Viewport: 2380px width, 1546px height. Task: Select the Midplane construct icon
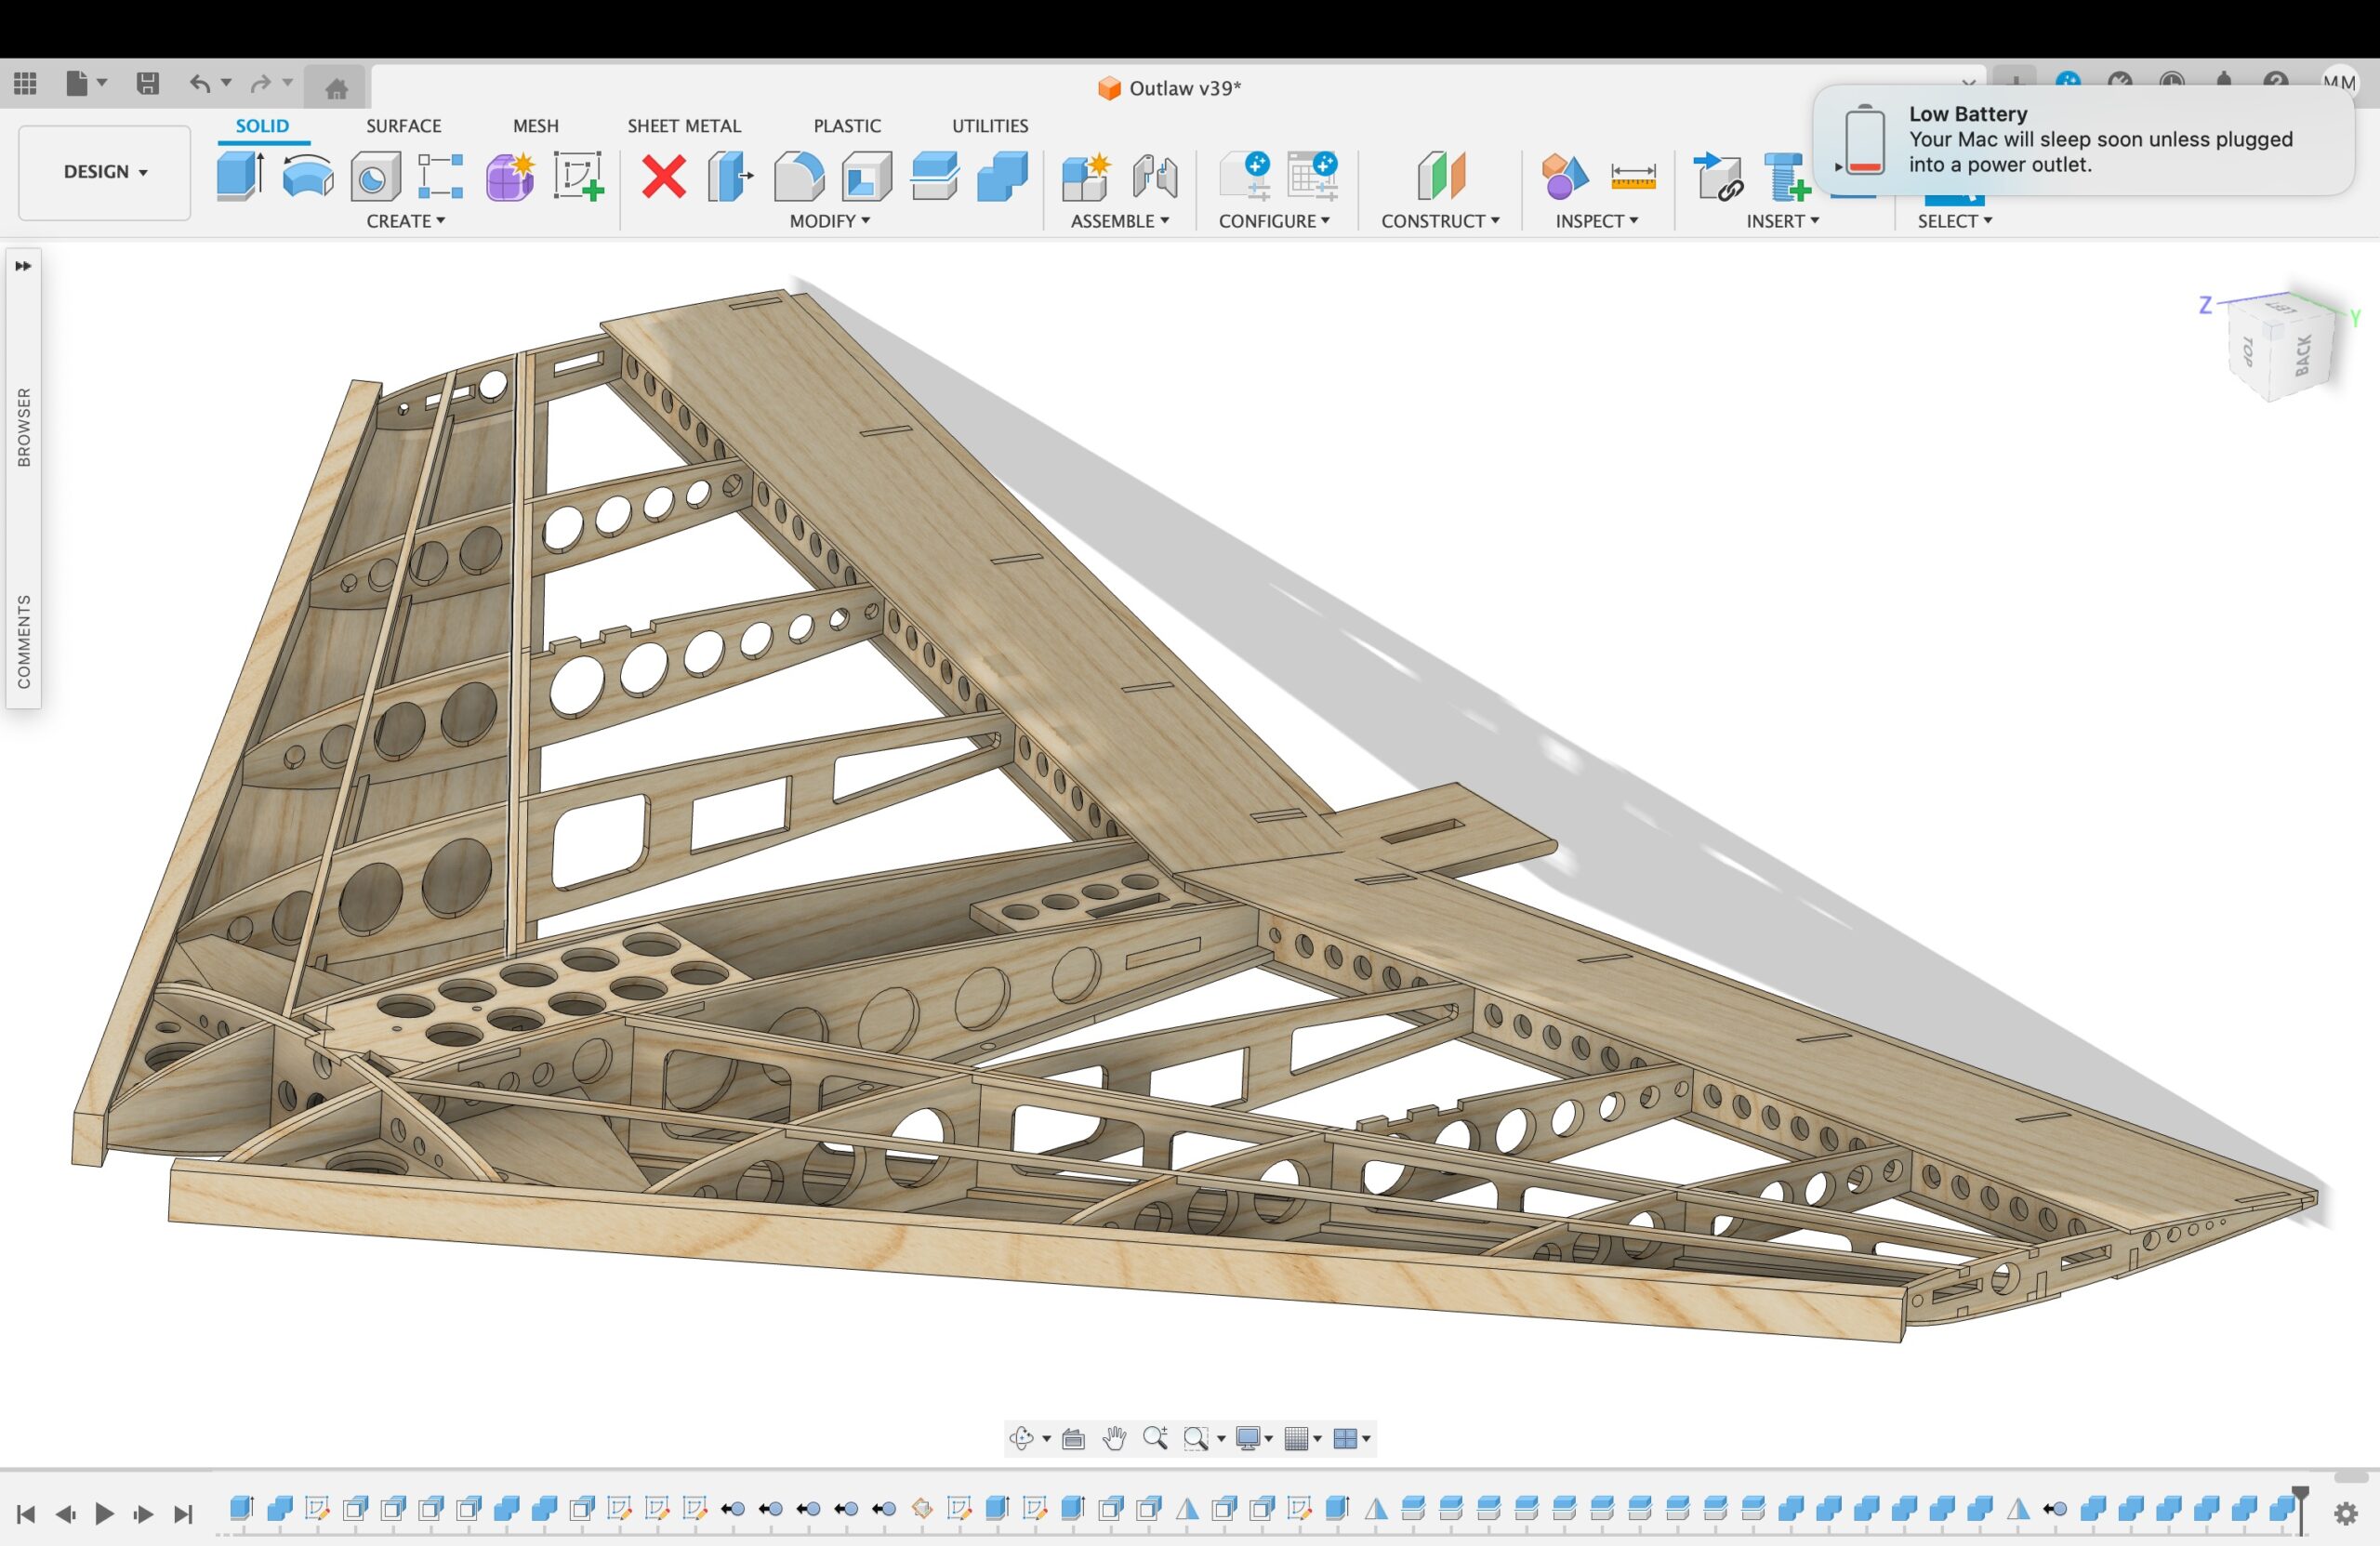pos(1441,176)
